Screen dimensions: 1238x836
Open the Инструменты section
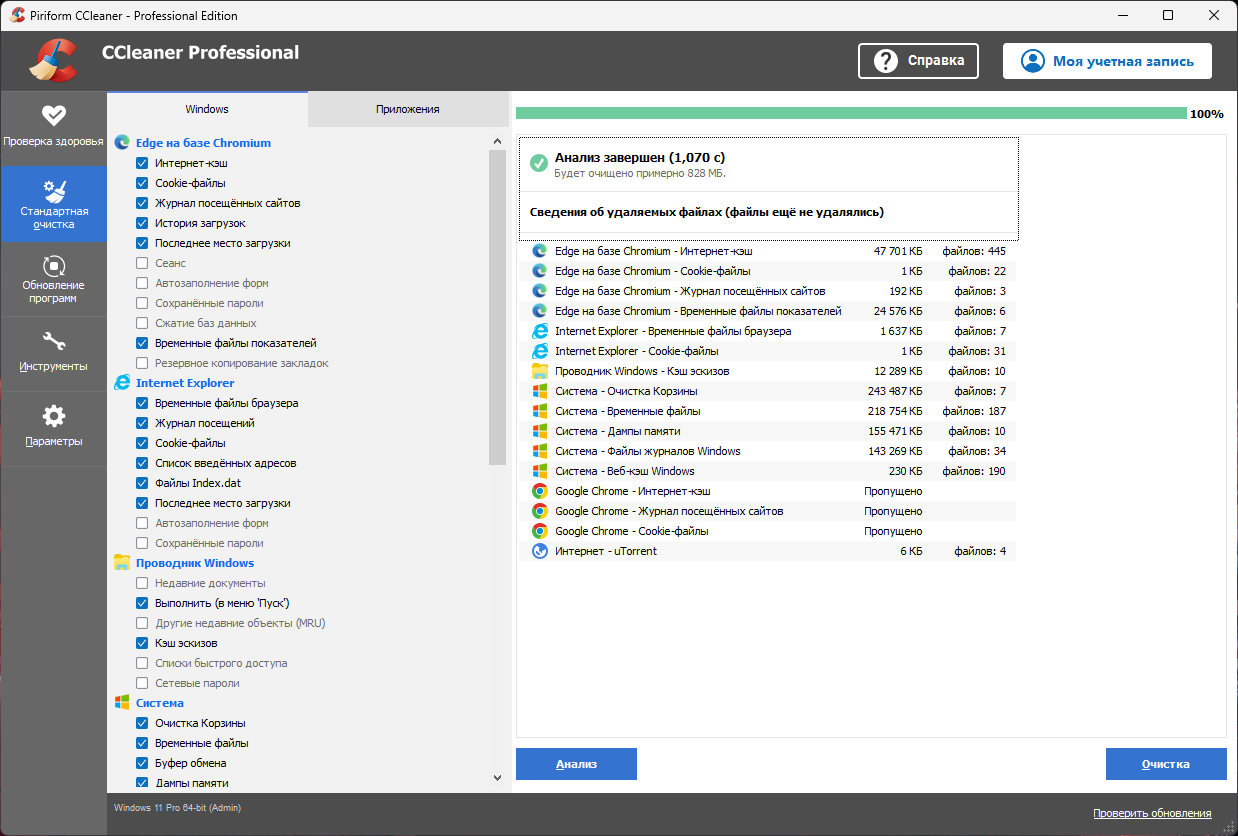point(53,354)
